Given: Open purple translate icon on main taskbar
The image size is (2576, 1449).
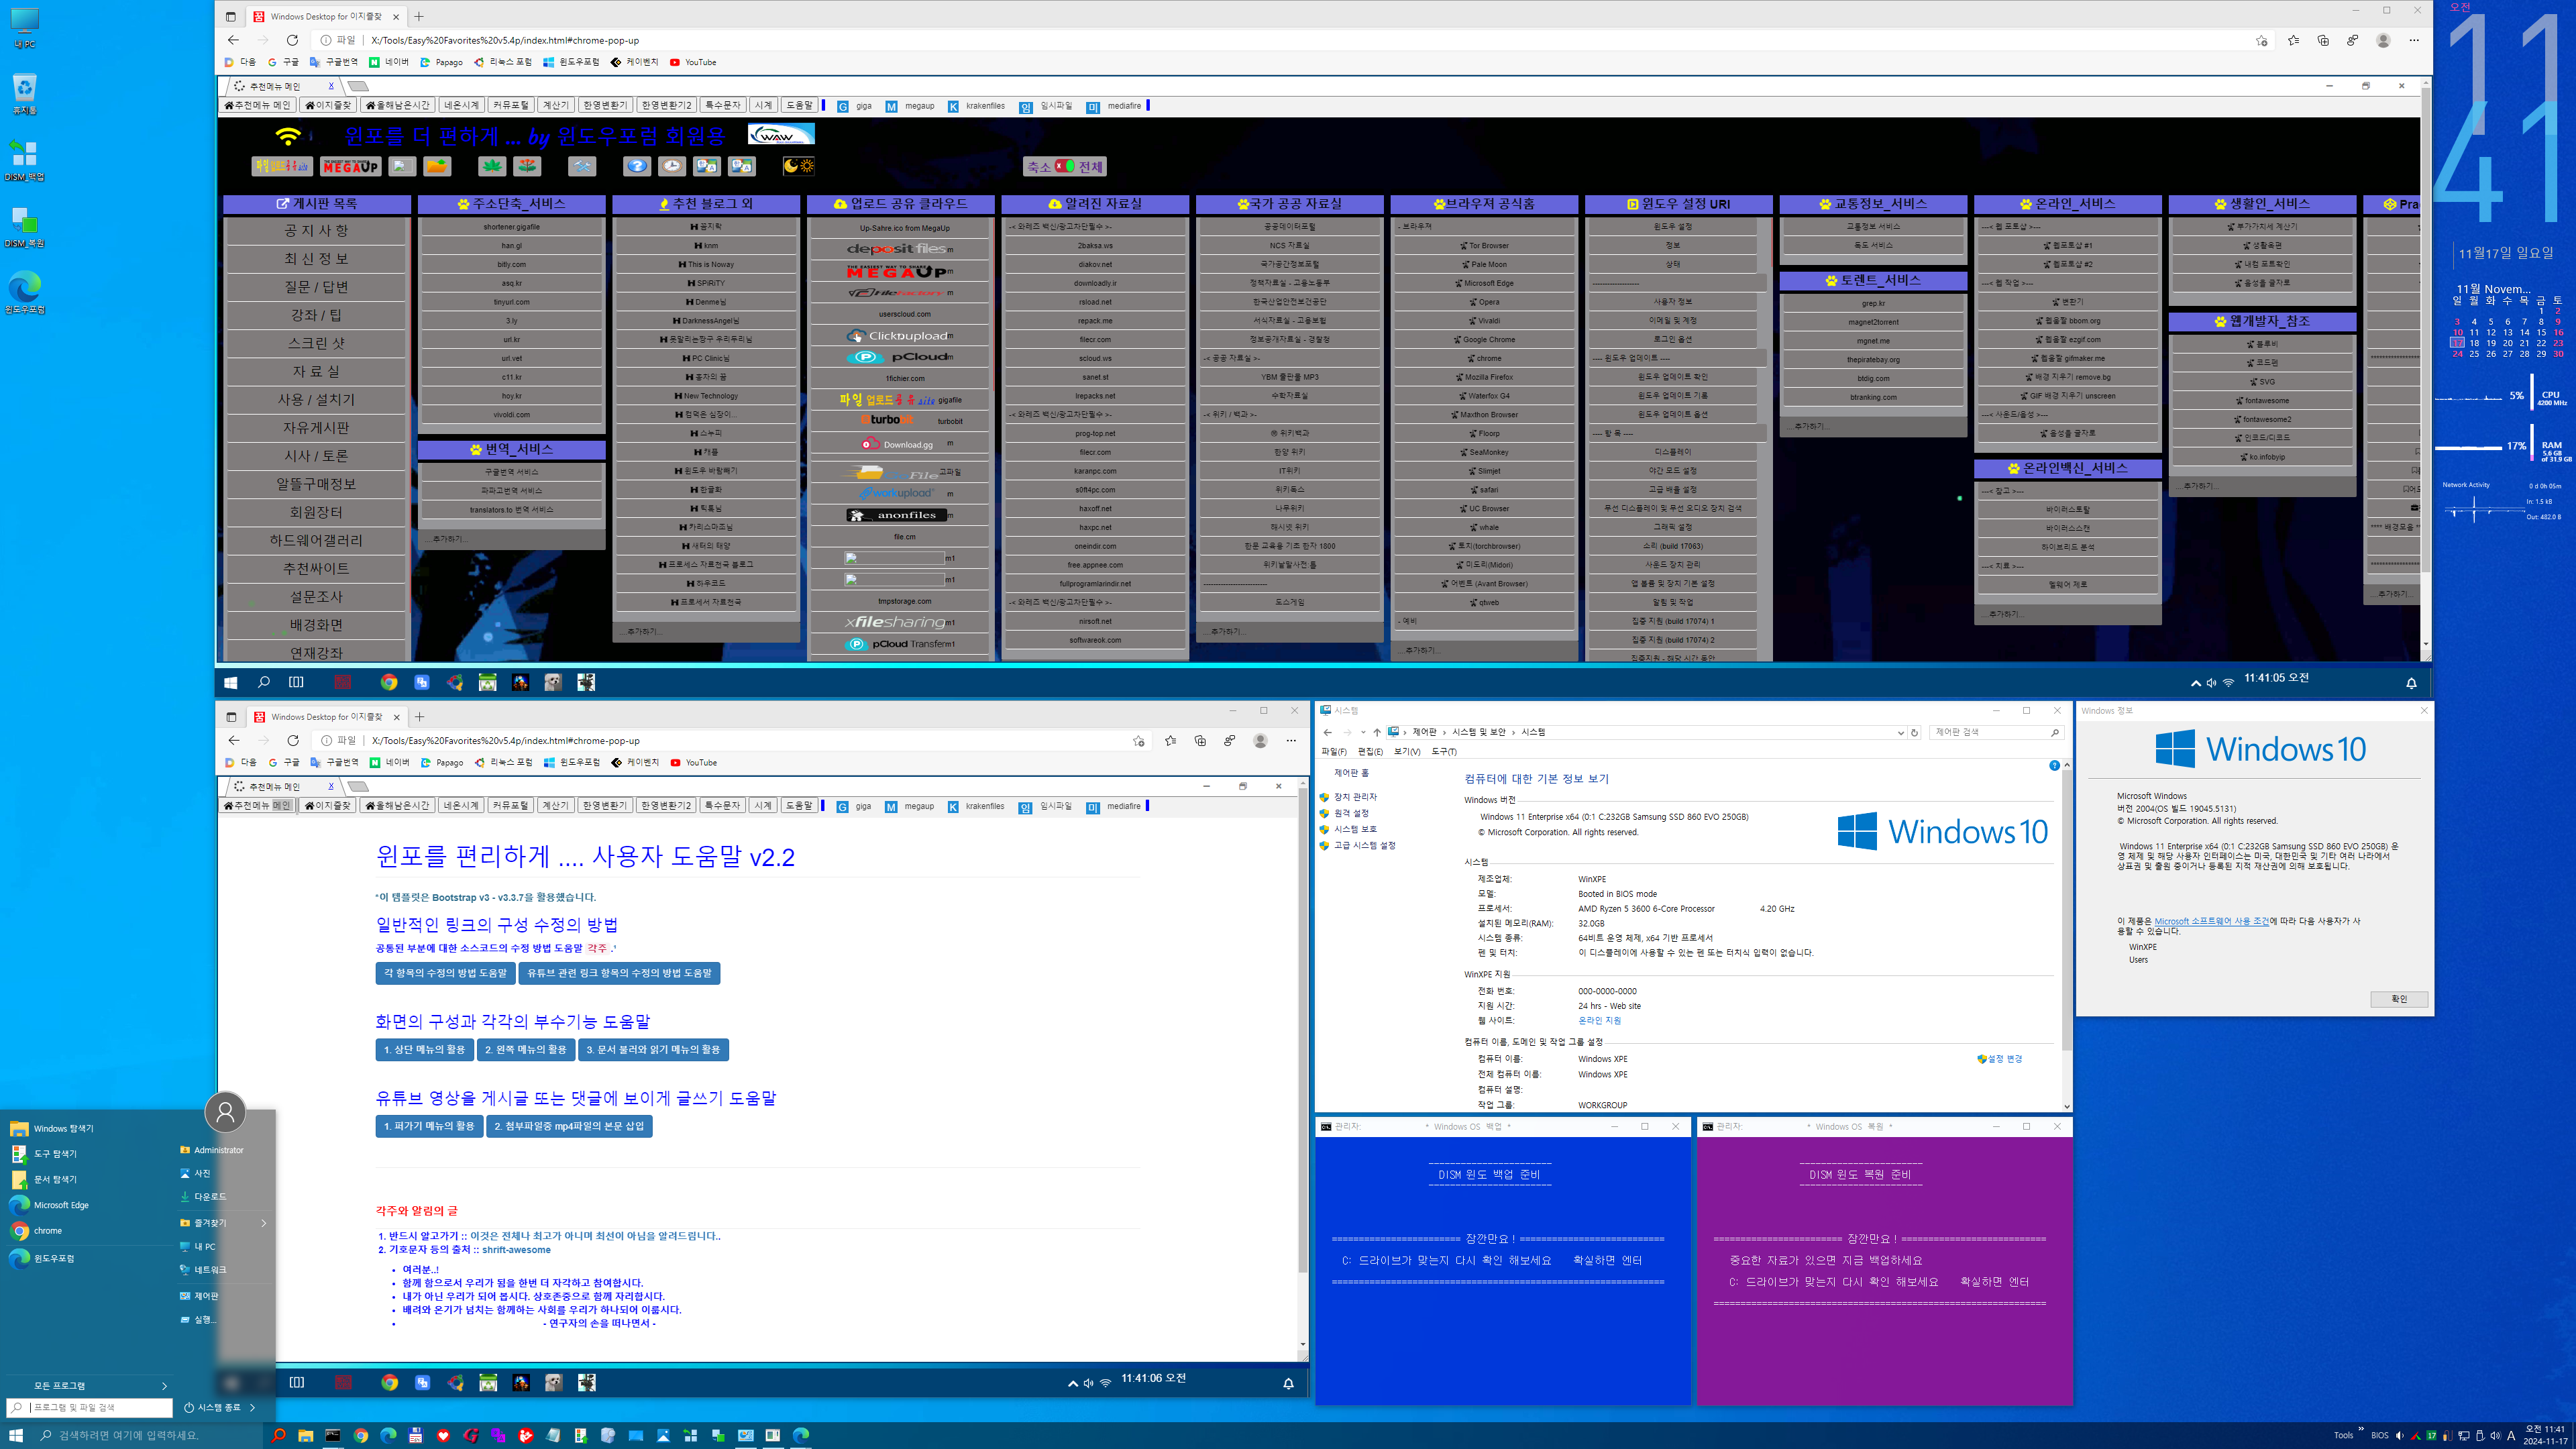Looking at the screenshot, I should tap(498, 1435).
